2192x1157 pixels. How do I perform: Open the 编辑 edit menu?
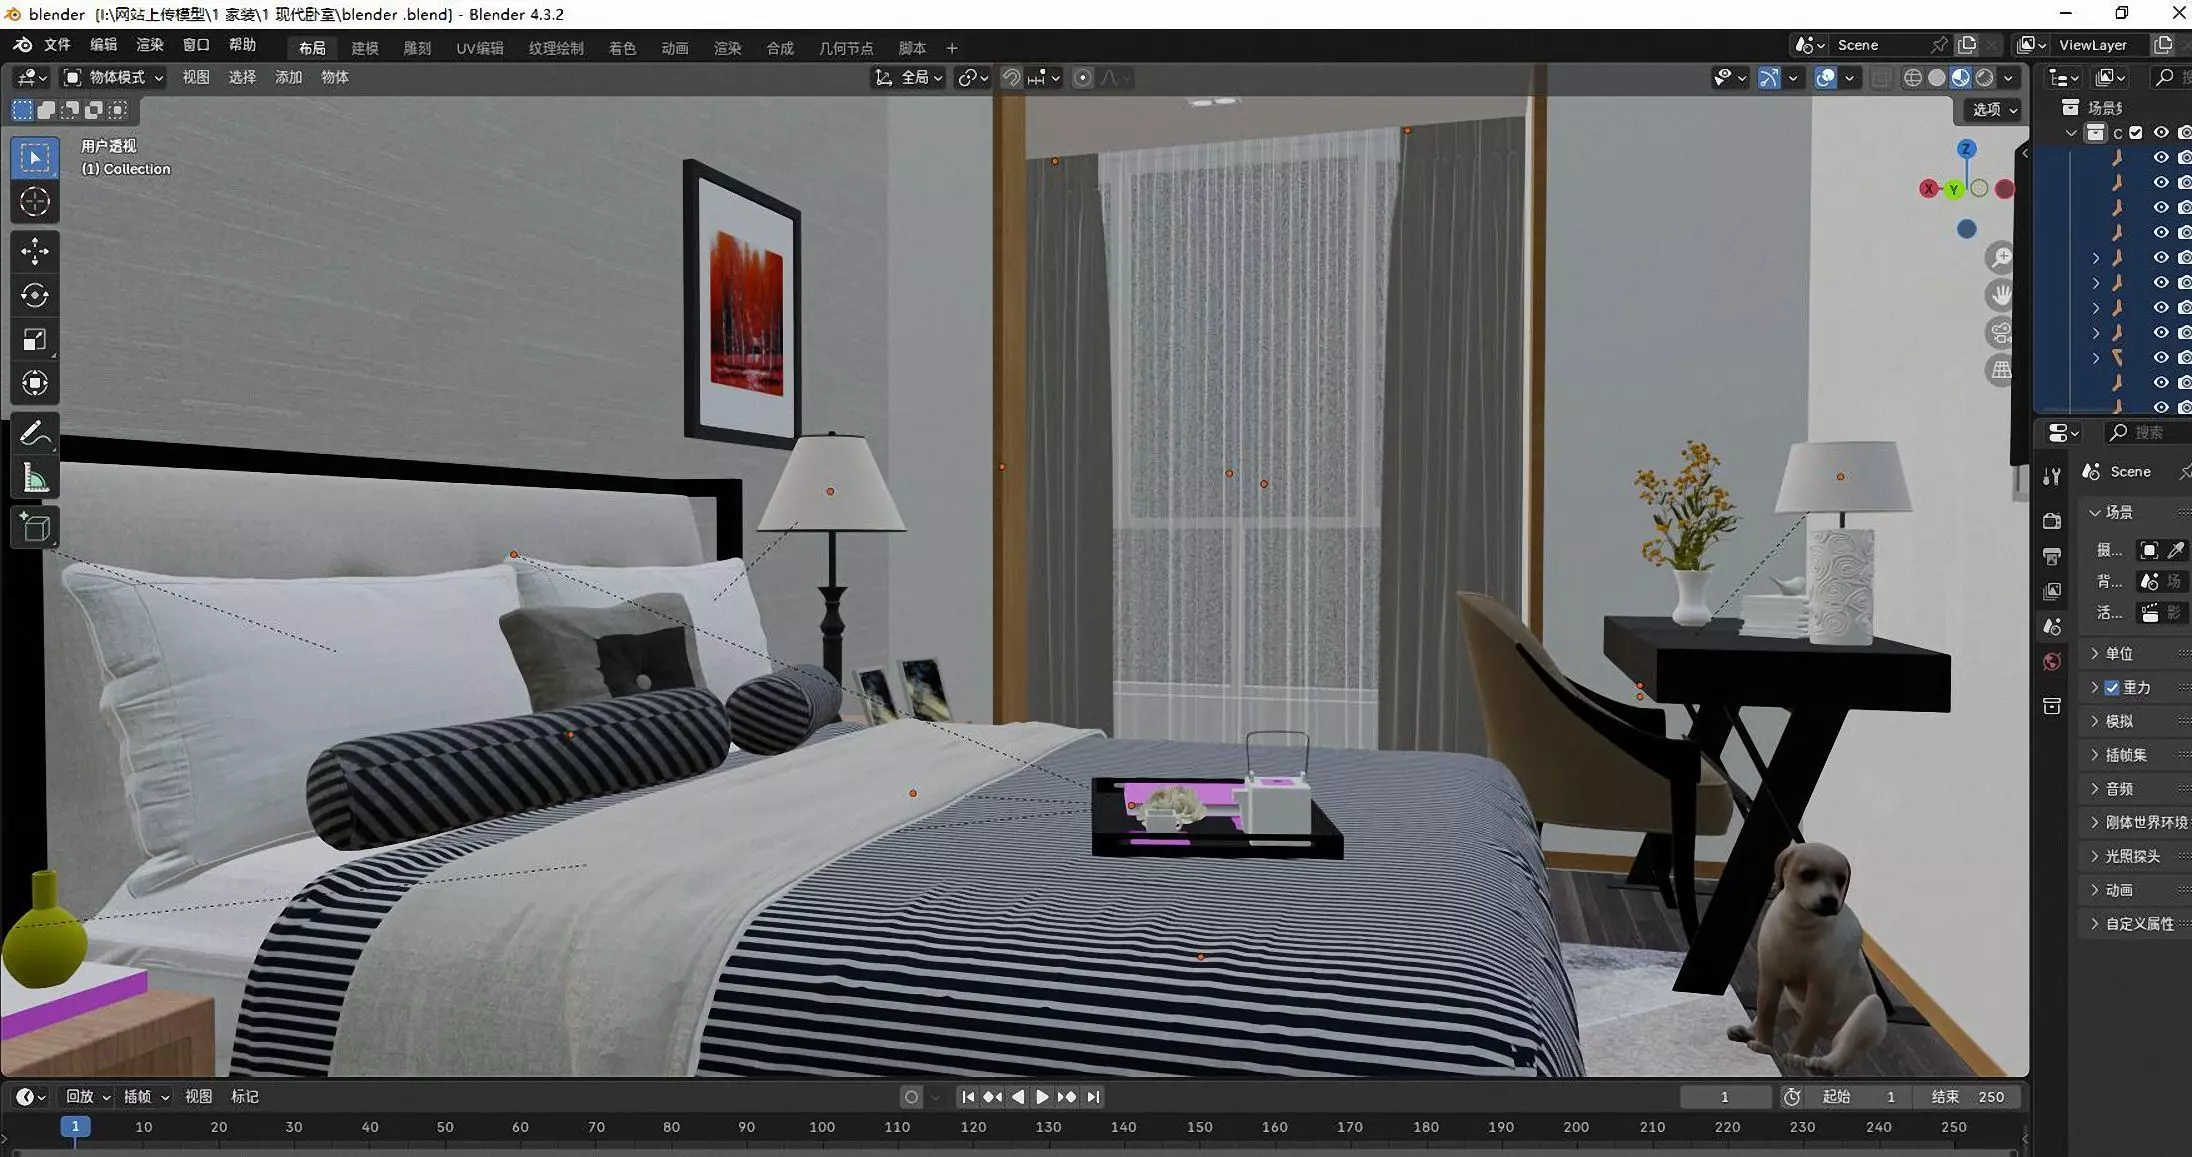(x=103, y=45)
